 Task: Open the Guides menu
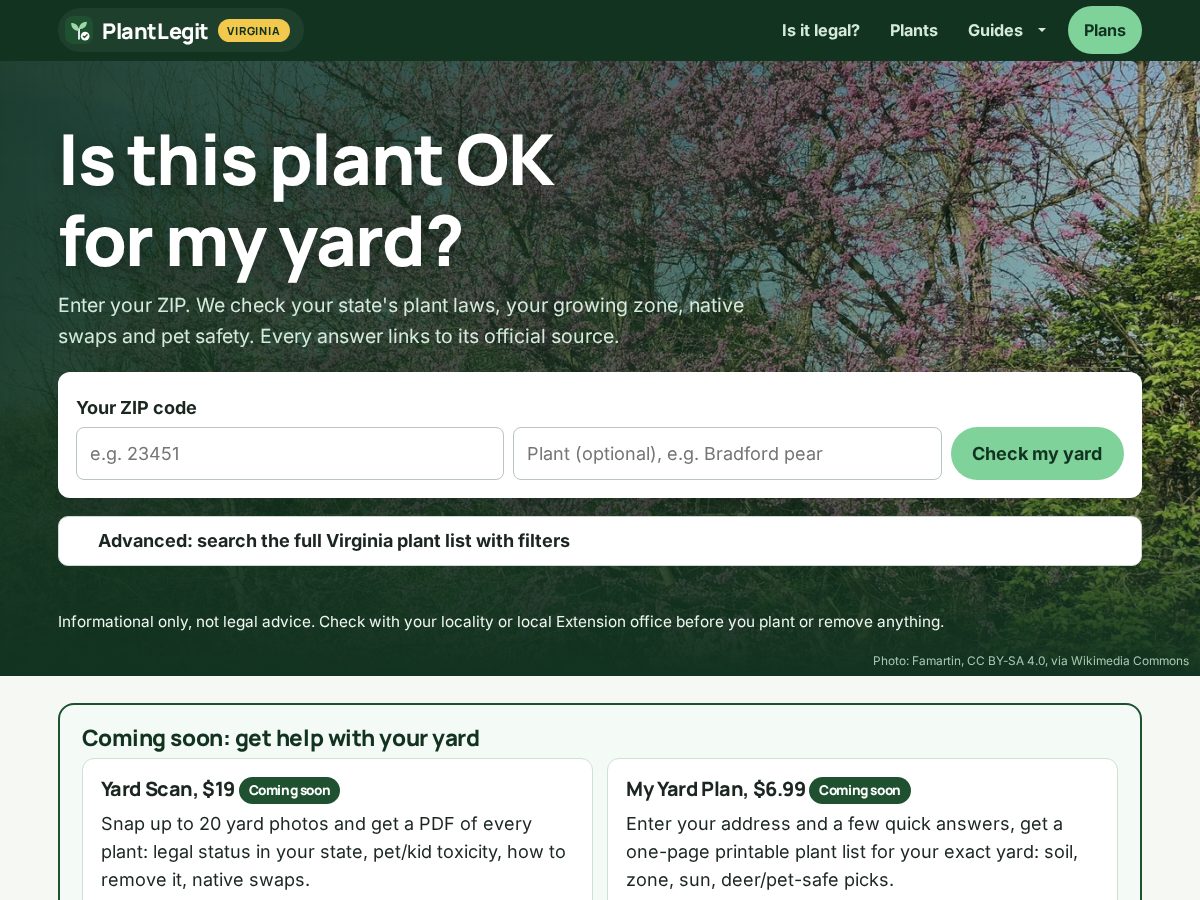(x=1007, y=30)
